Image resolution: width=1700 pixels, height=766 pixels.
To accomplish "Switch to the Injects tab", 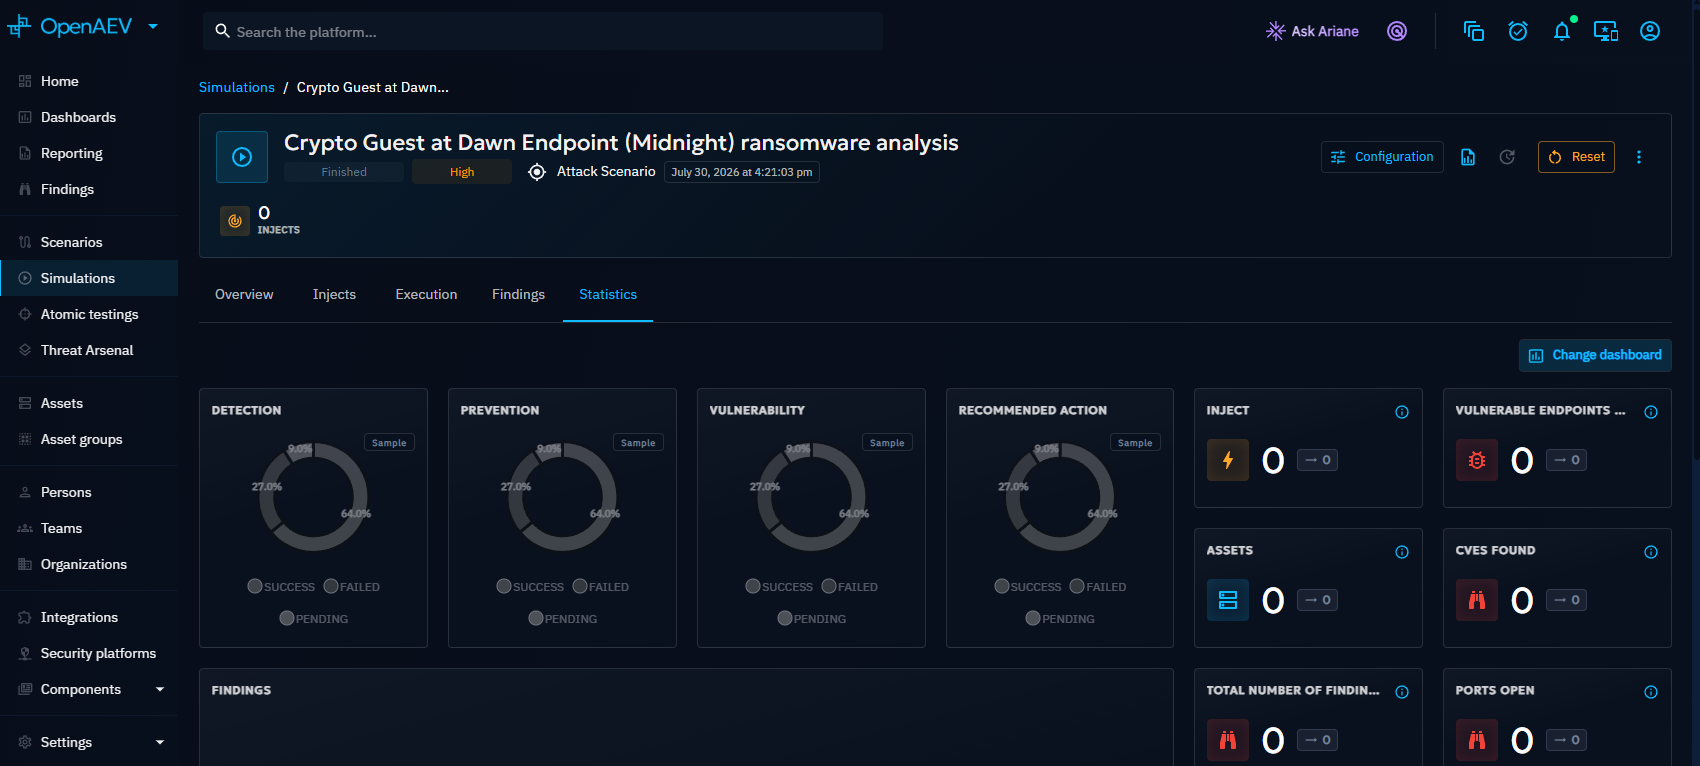I will coord(334,295).
